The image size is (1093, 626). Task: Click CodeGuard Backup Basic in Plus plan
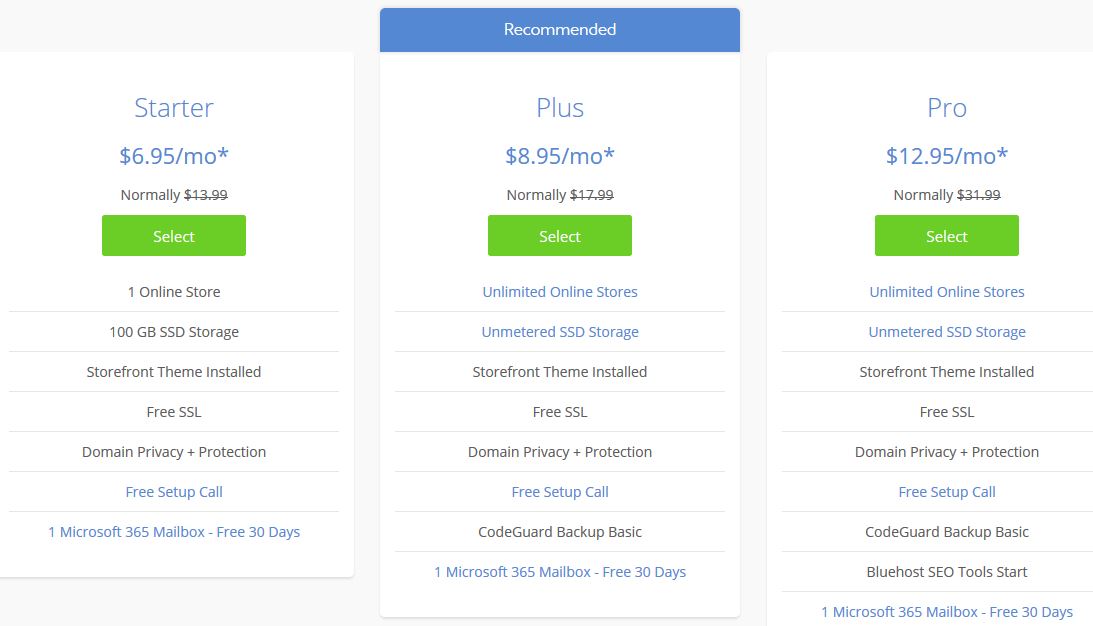[560, 532]
